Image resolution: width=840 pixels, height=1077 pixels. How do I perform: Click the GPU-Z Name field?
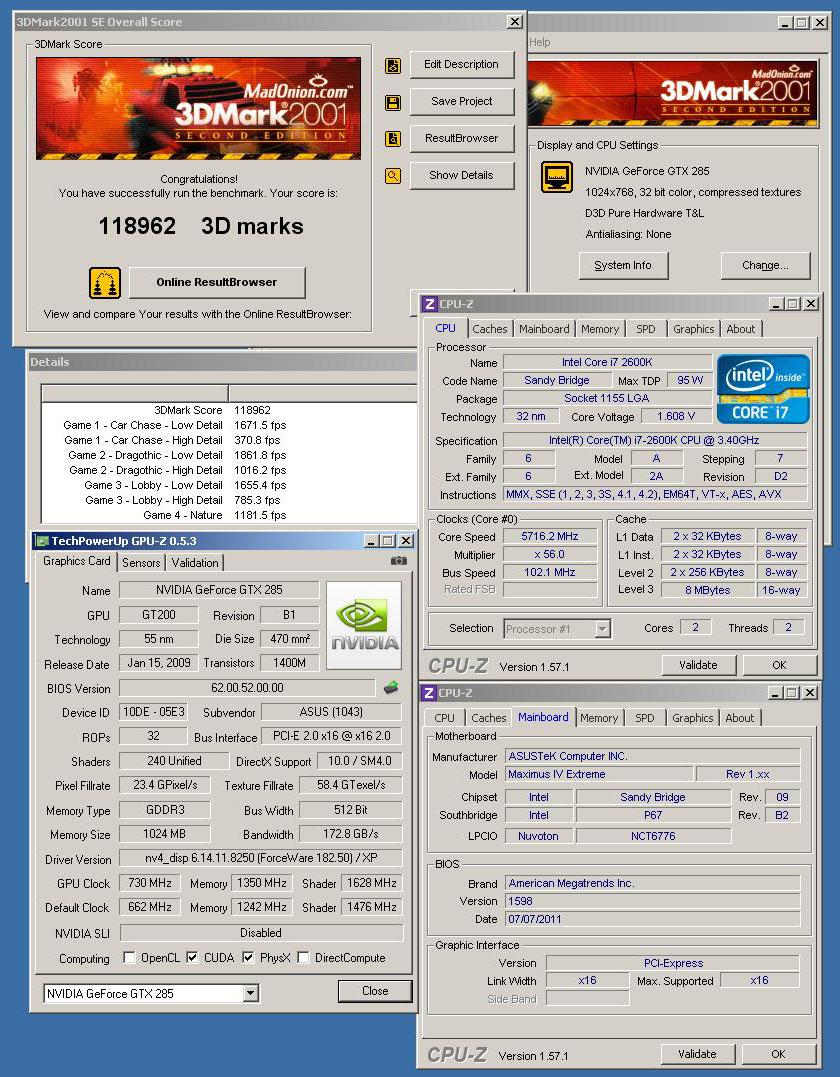pos(219,590)
